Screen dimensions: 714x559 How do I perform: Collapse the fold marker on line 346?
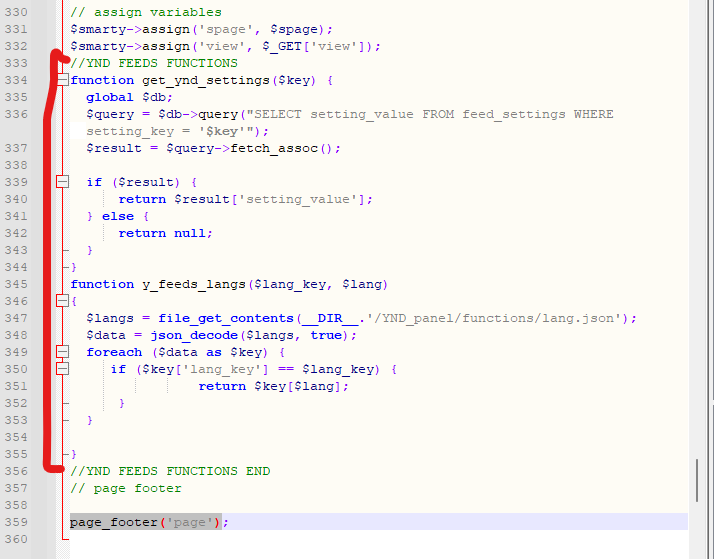pyautogui.click(x=62, y=300)
